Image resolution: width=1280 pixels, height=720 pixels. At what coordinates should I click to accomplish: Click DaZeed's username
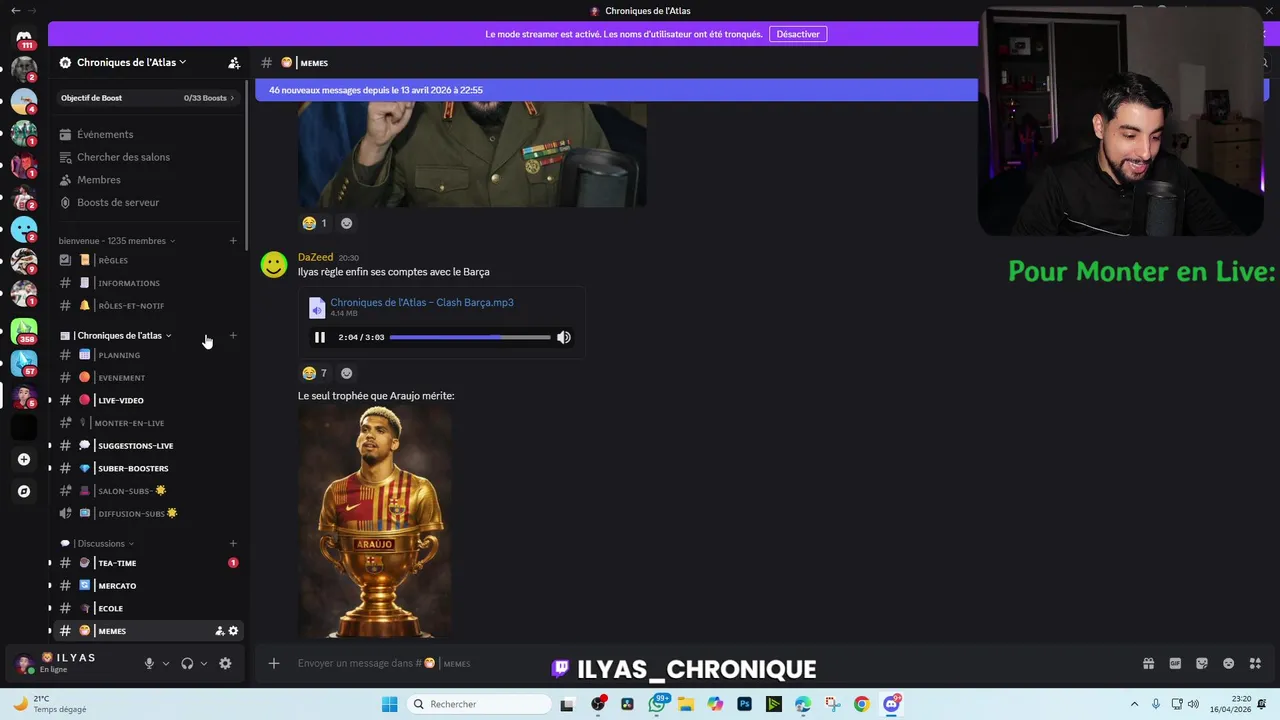pos(315,257)
